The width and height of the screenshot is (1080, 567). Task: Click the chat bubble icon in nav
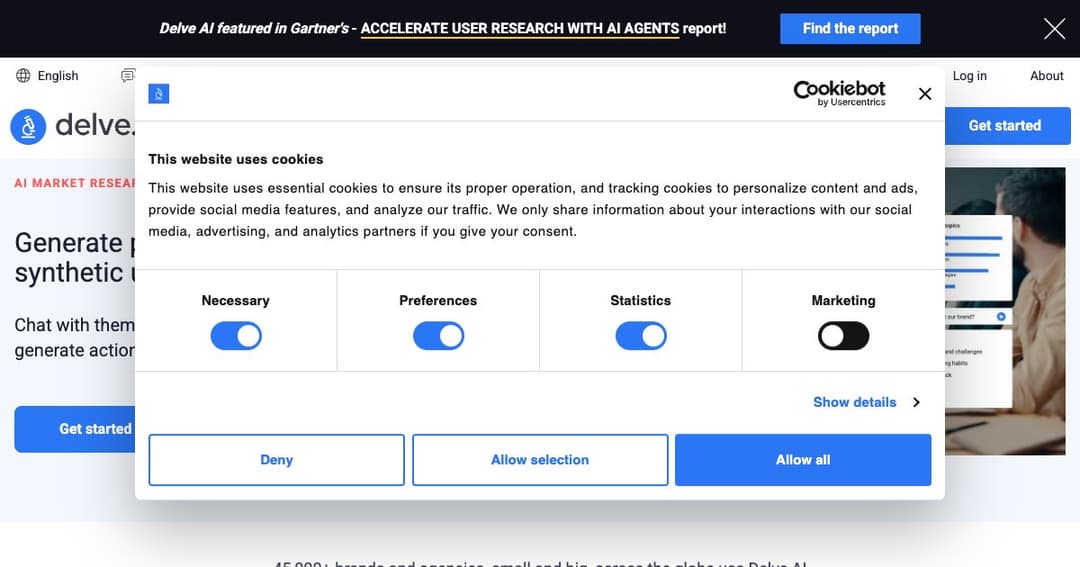(128, 76)
